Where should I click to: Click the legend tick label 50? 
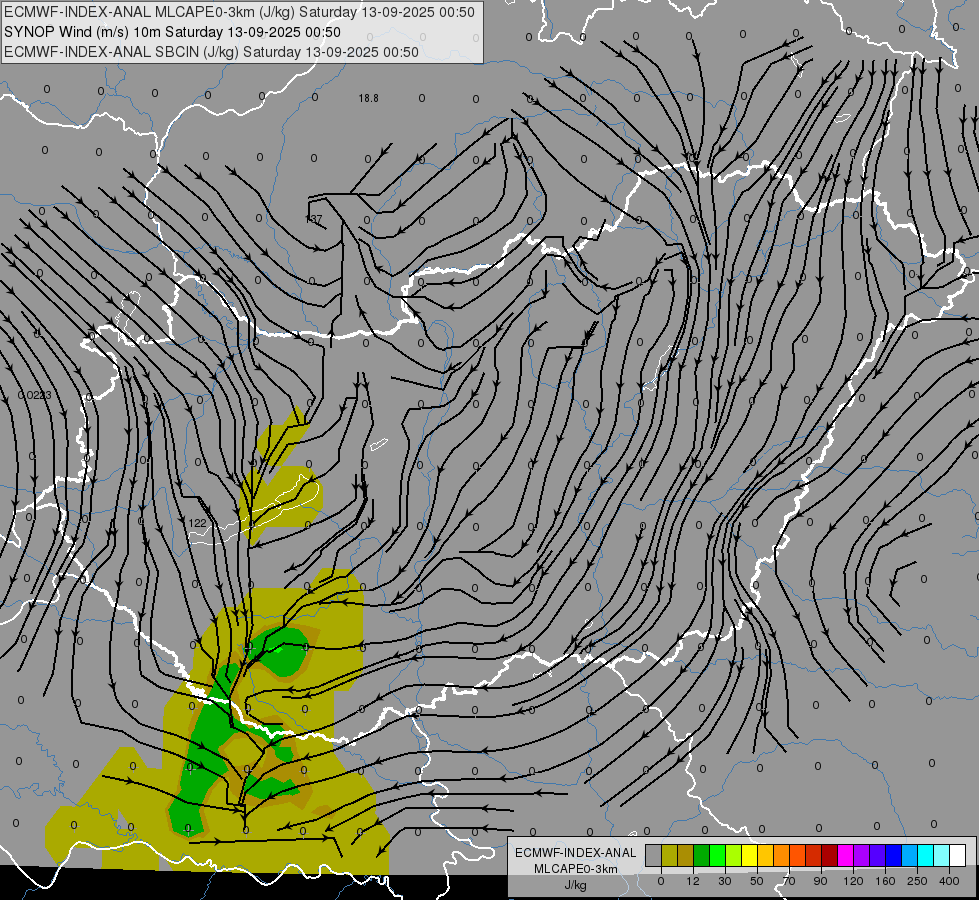coord(757,881)
